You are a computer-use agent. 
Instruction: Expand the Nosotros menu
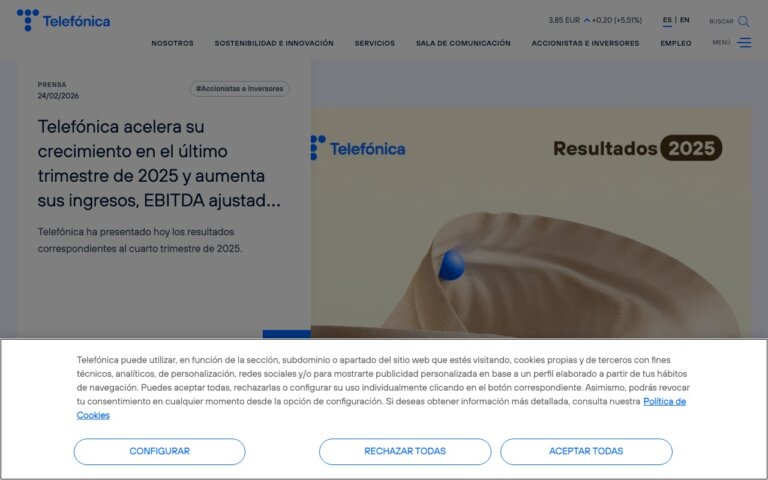pos(172,43)
